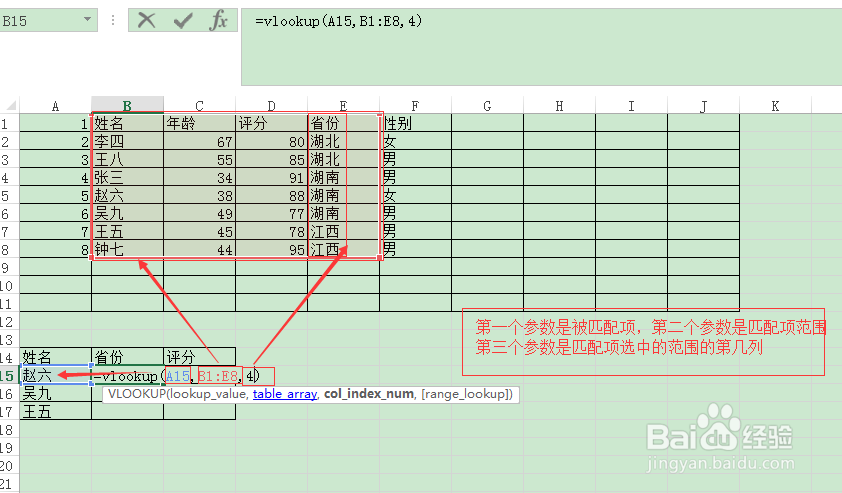Image resolution: width=842 pixels, height=493 pixels.
Task: Click cell A1 containing number 1
Action: (55, 123)
